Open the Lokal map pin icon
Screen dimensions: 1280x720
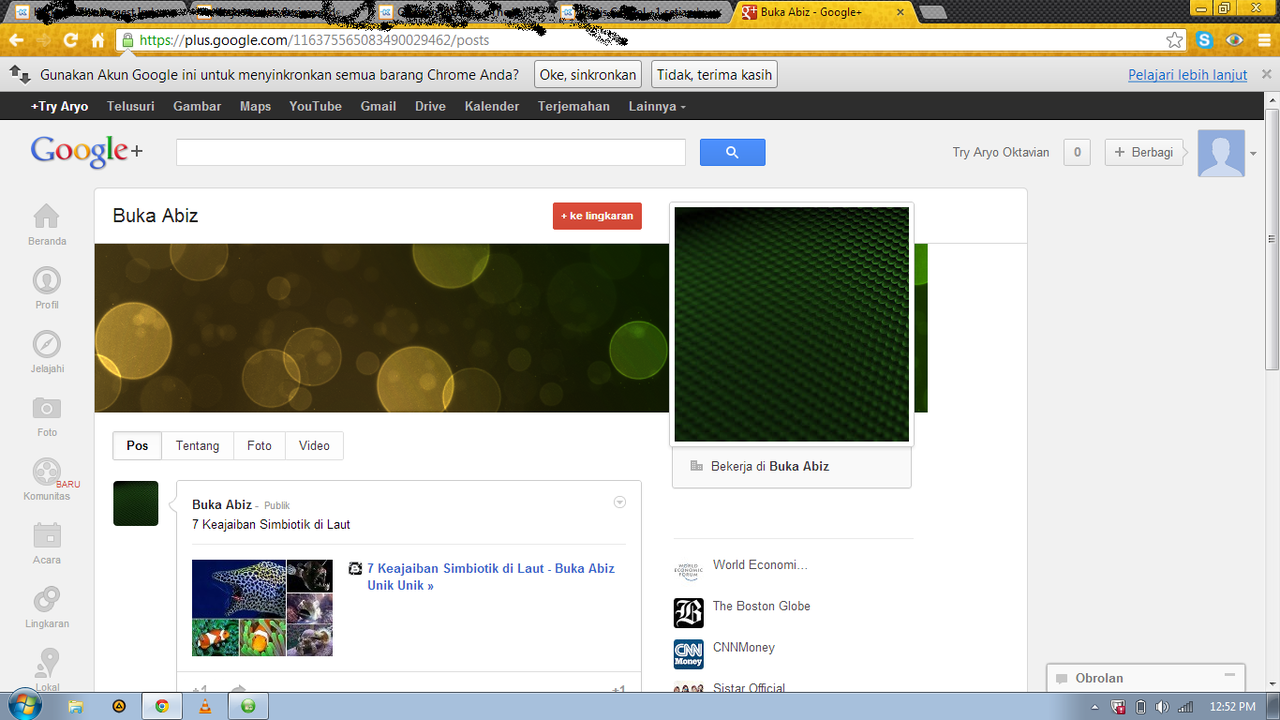46,663
